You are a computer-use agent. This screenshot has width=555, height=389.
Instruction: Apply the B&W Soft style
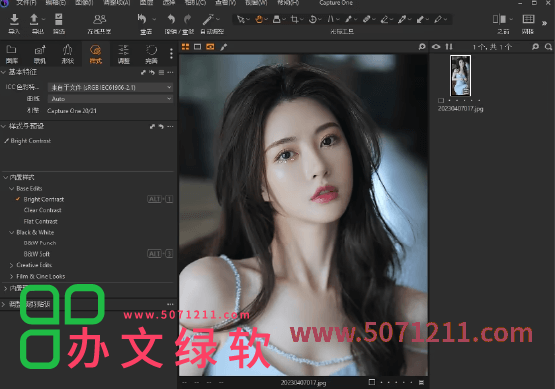36,254
